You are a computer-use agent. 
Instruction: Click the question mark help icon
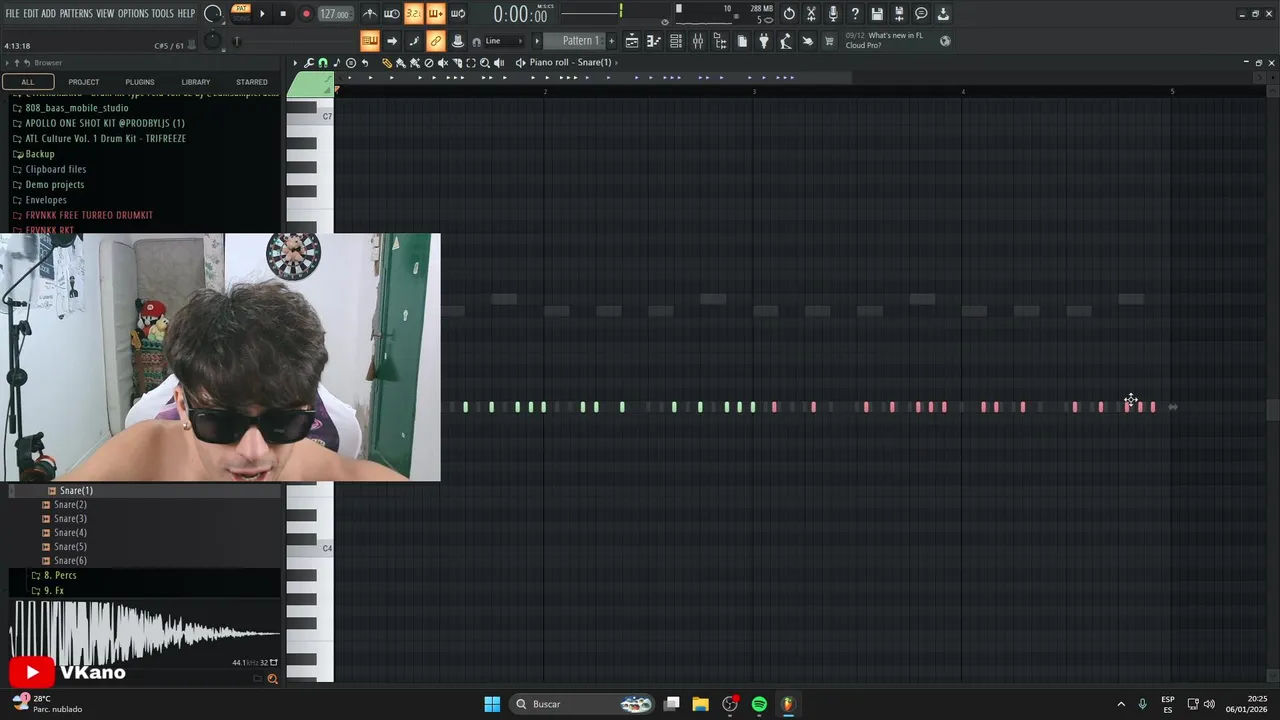click(x=855, y=14)
